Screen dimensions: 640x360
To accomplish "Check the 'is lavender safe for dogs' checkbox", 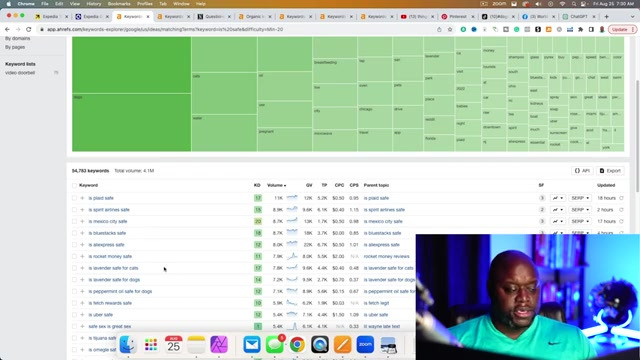I will point(74,280).
